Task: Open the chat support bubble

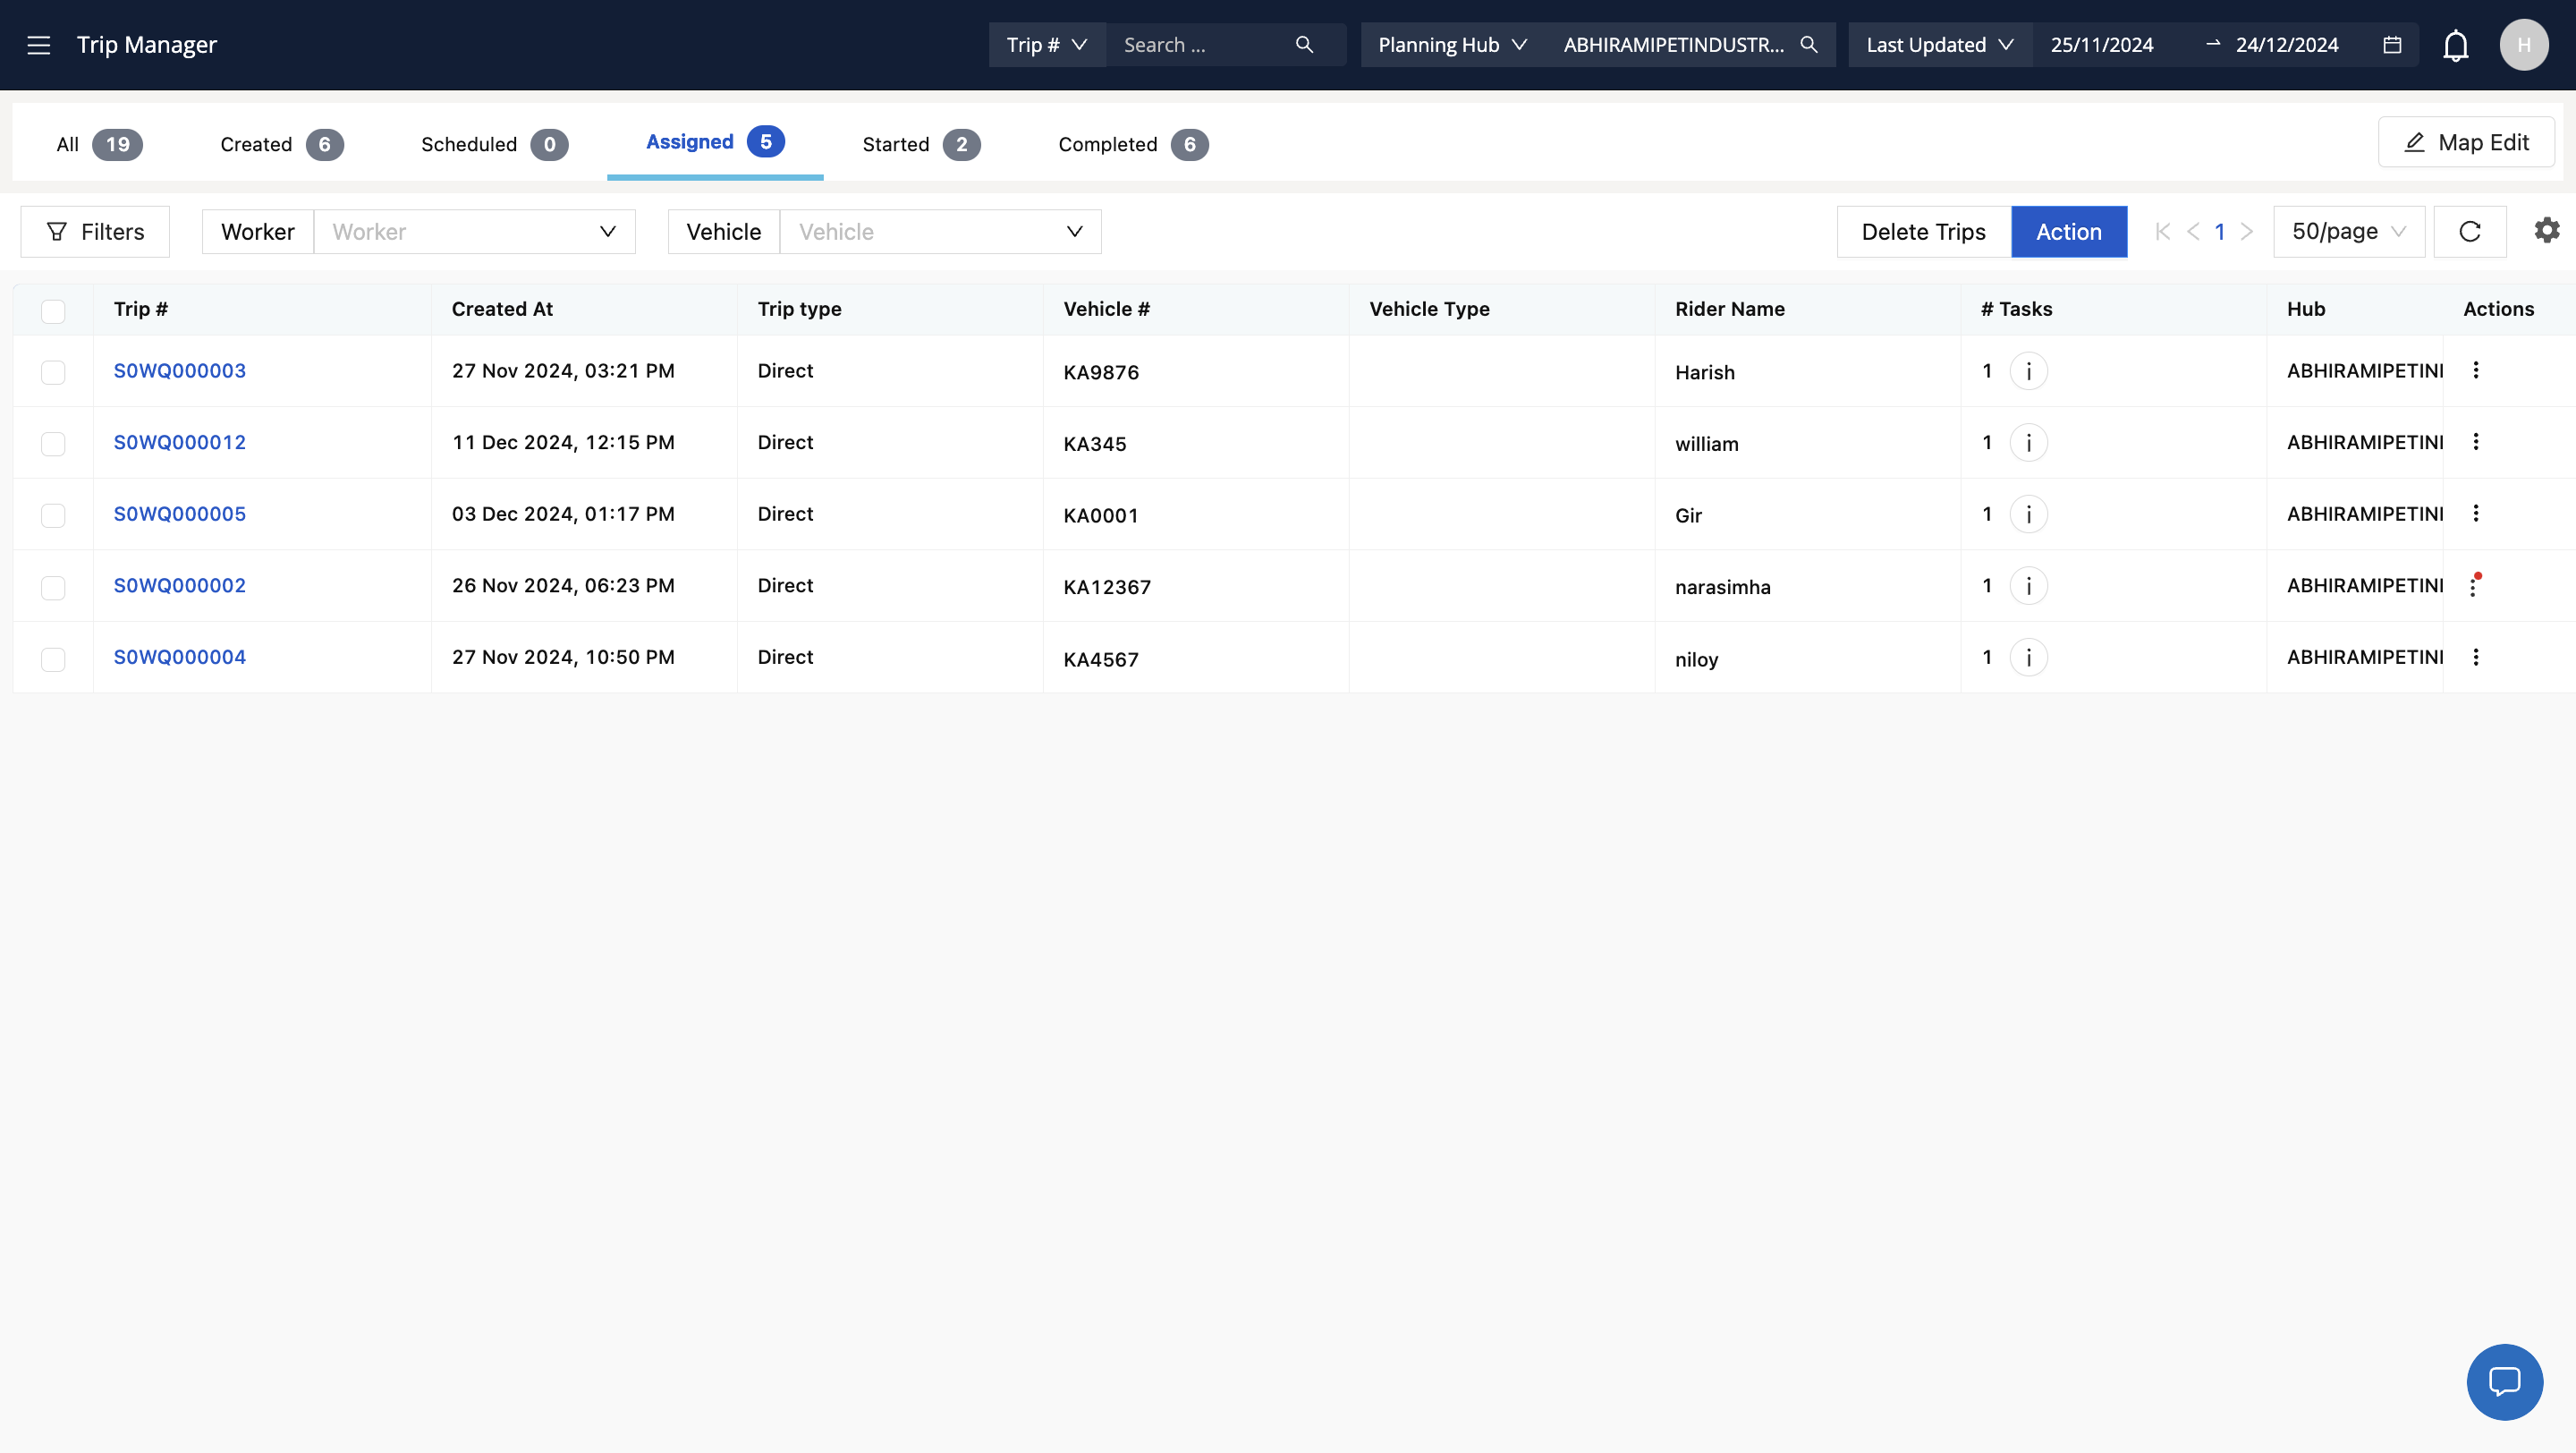Action: [2505, 1382]
